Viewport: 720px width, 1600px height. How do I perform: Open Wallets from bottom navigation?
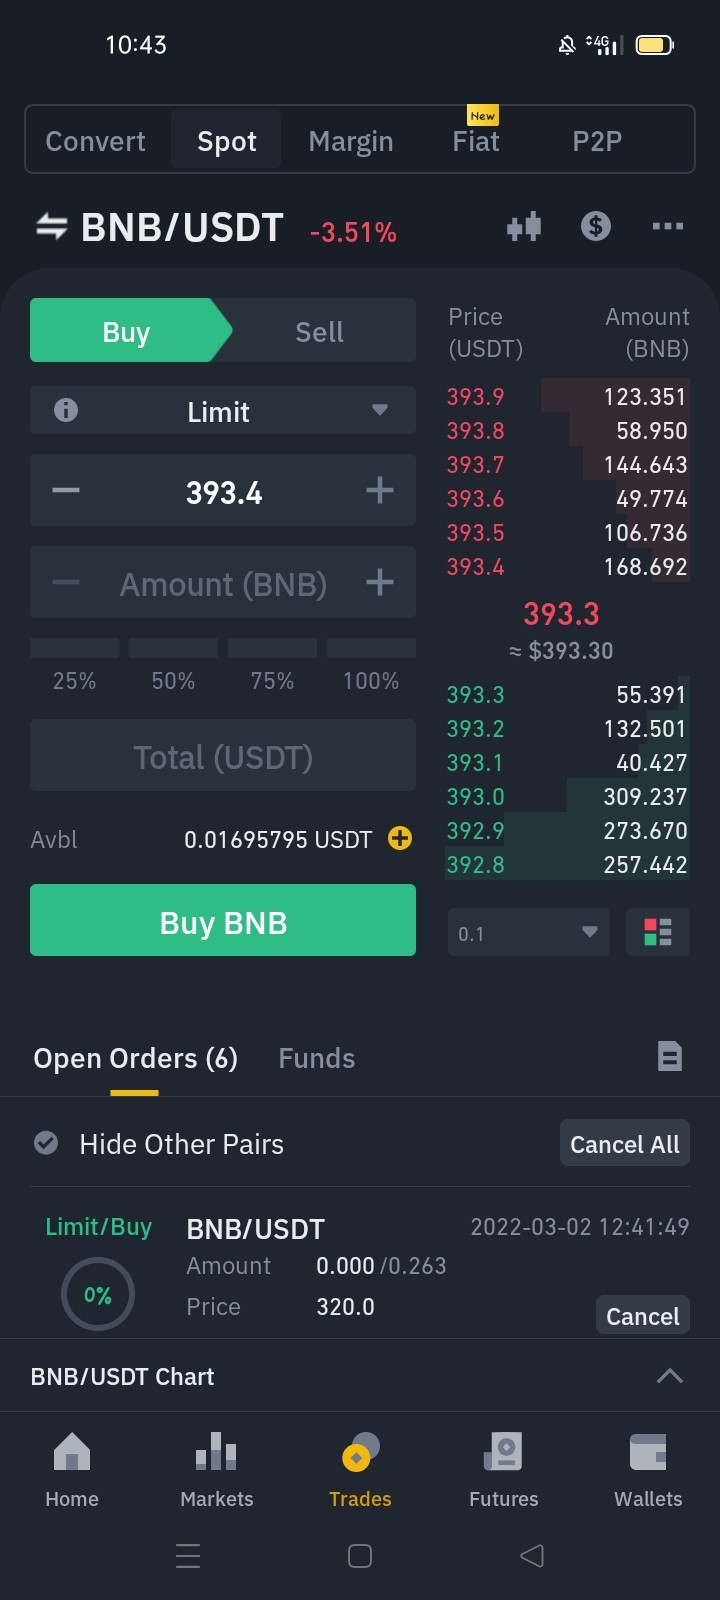click(648, 1469)
